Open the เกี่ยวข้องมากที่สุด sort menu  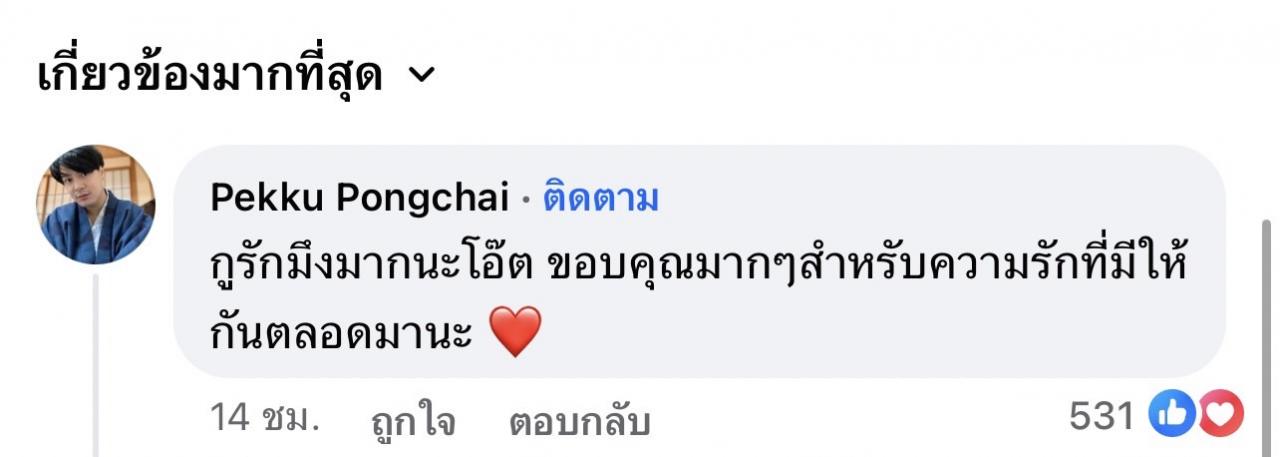(x=237, y=76)
